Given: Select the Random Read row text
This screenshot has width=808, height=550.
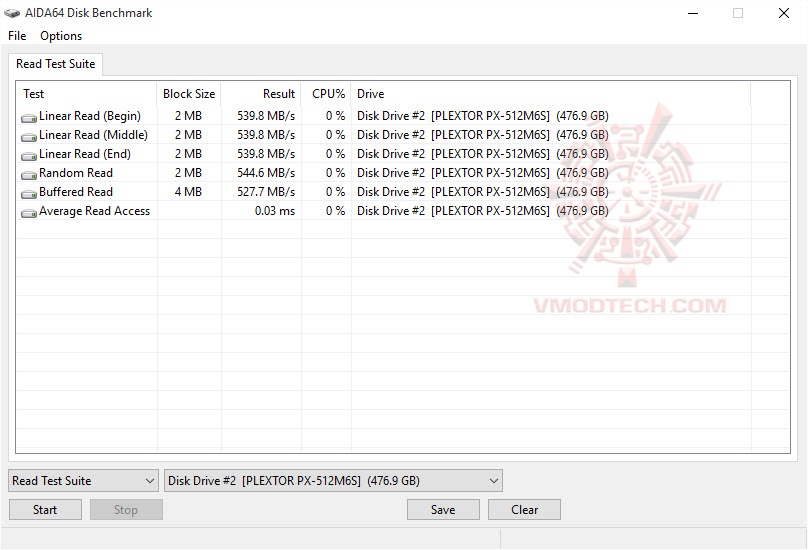Looking at the screenshot, I should [76, 173].
